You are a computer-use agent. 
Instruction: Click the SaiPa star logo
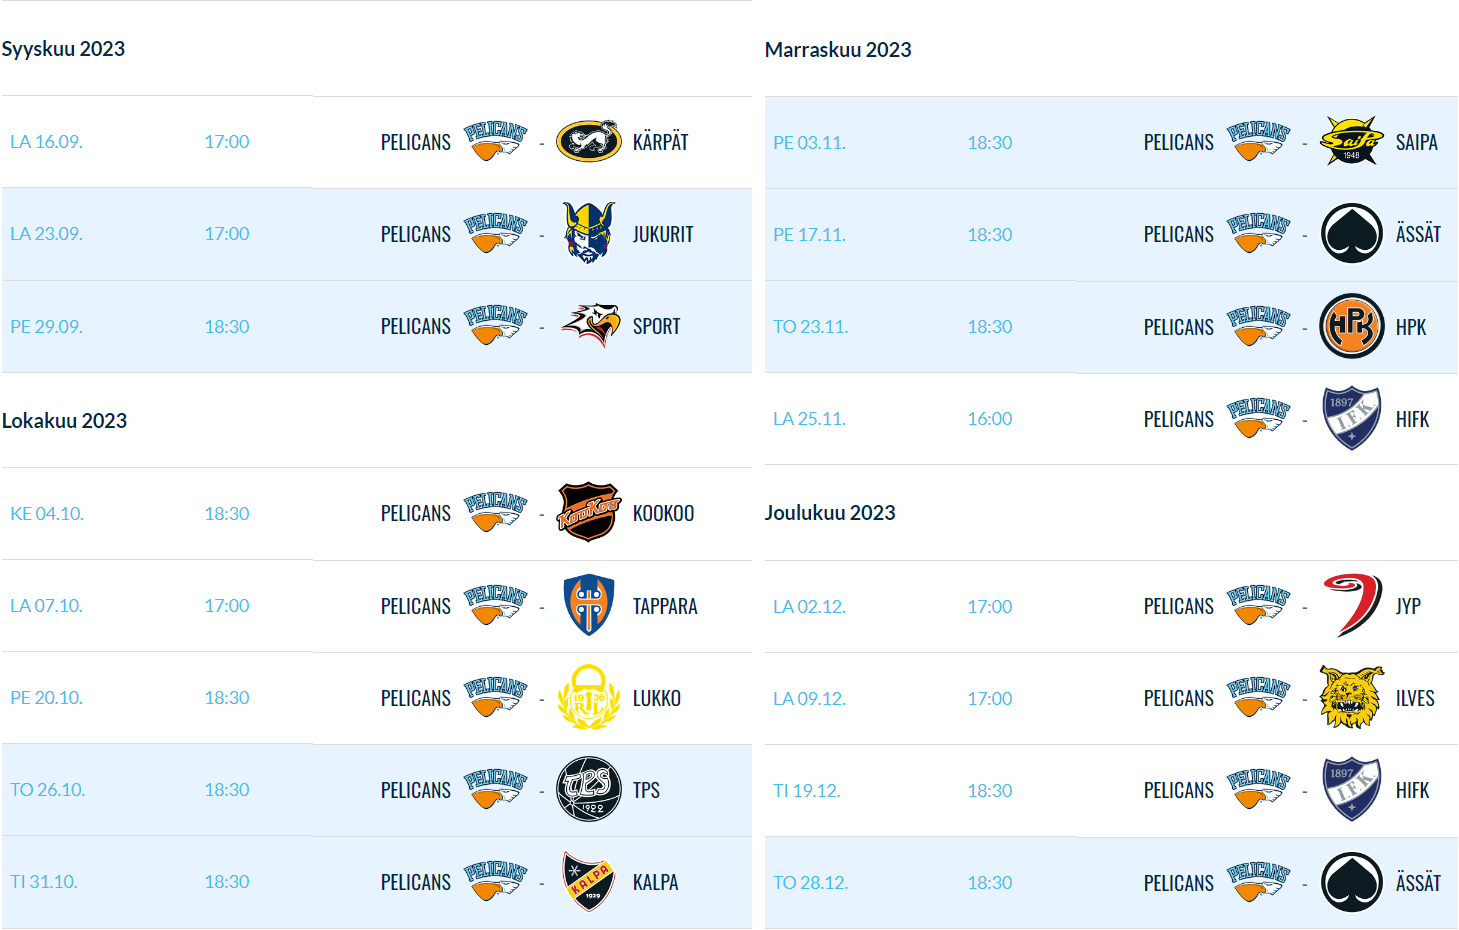(x=1352, y=141)
